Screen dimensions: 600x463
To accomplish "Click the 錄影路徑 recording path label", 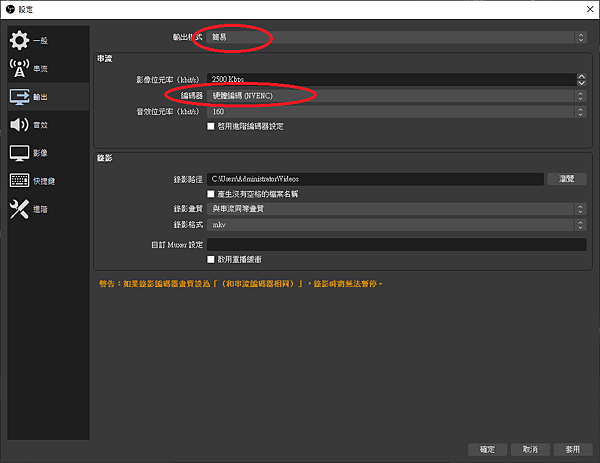I will [188, 179].
